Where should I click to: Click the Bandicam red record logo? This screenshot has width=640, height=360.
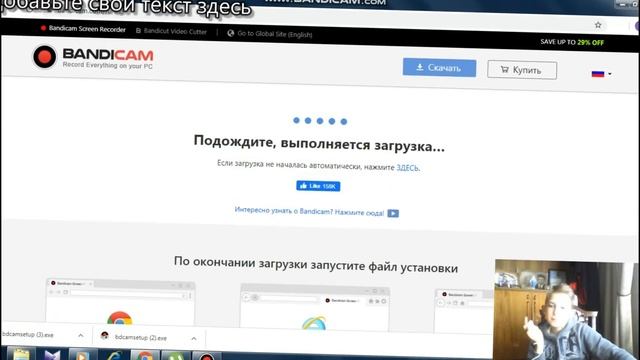tap(44, 56)
